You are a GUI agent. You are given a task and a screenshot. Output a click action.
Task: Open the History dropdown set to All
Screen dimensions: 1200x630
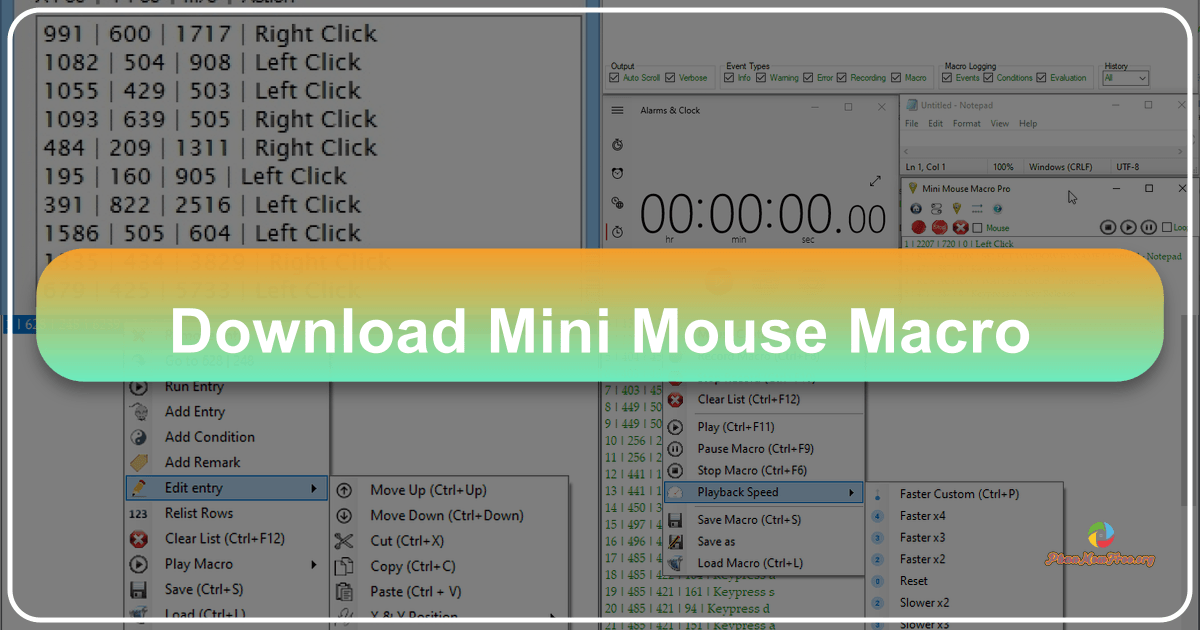coord(1125,76)
